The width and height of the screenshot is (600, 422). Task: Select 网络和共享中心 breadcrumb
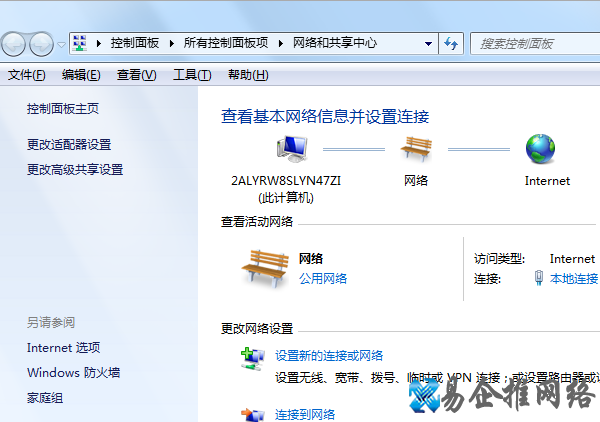point(335,43)
